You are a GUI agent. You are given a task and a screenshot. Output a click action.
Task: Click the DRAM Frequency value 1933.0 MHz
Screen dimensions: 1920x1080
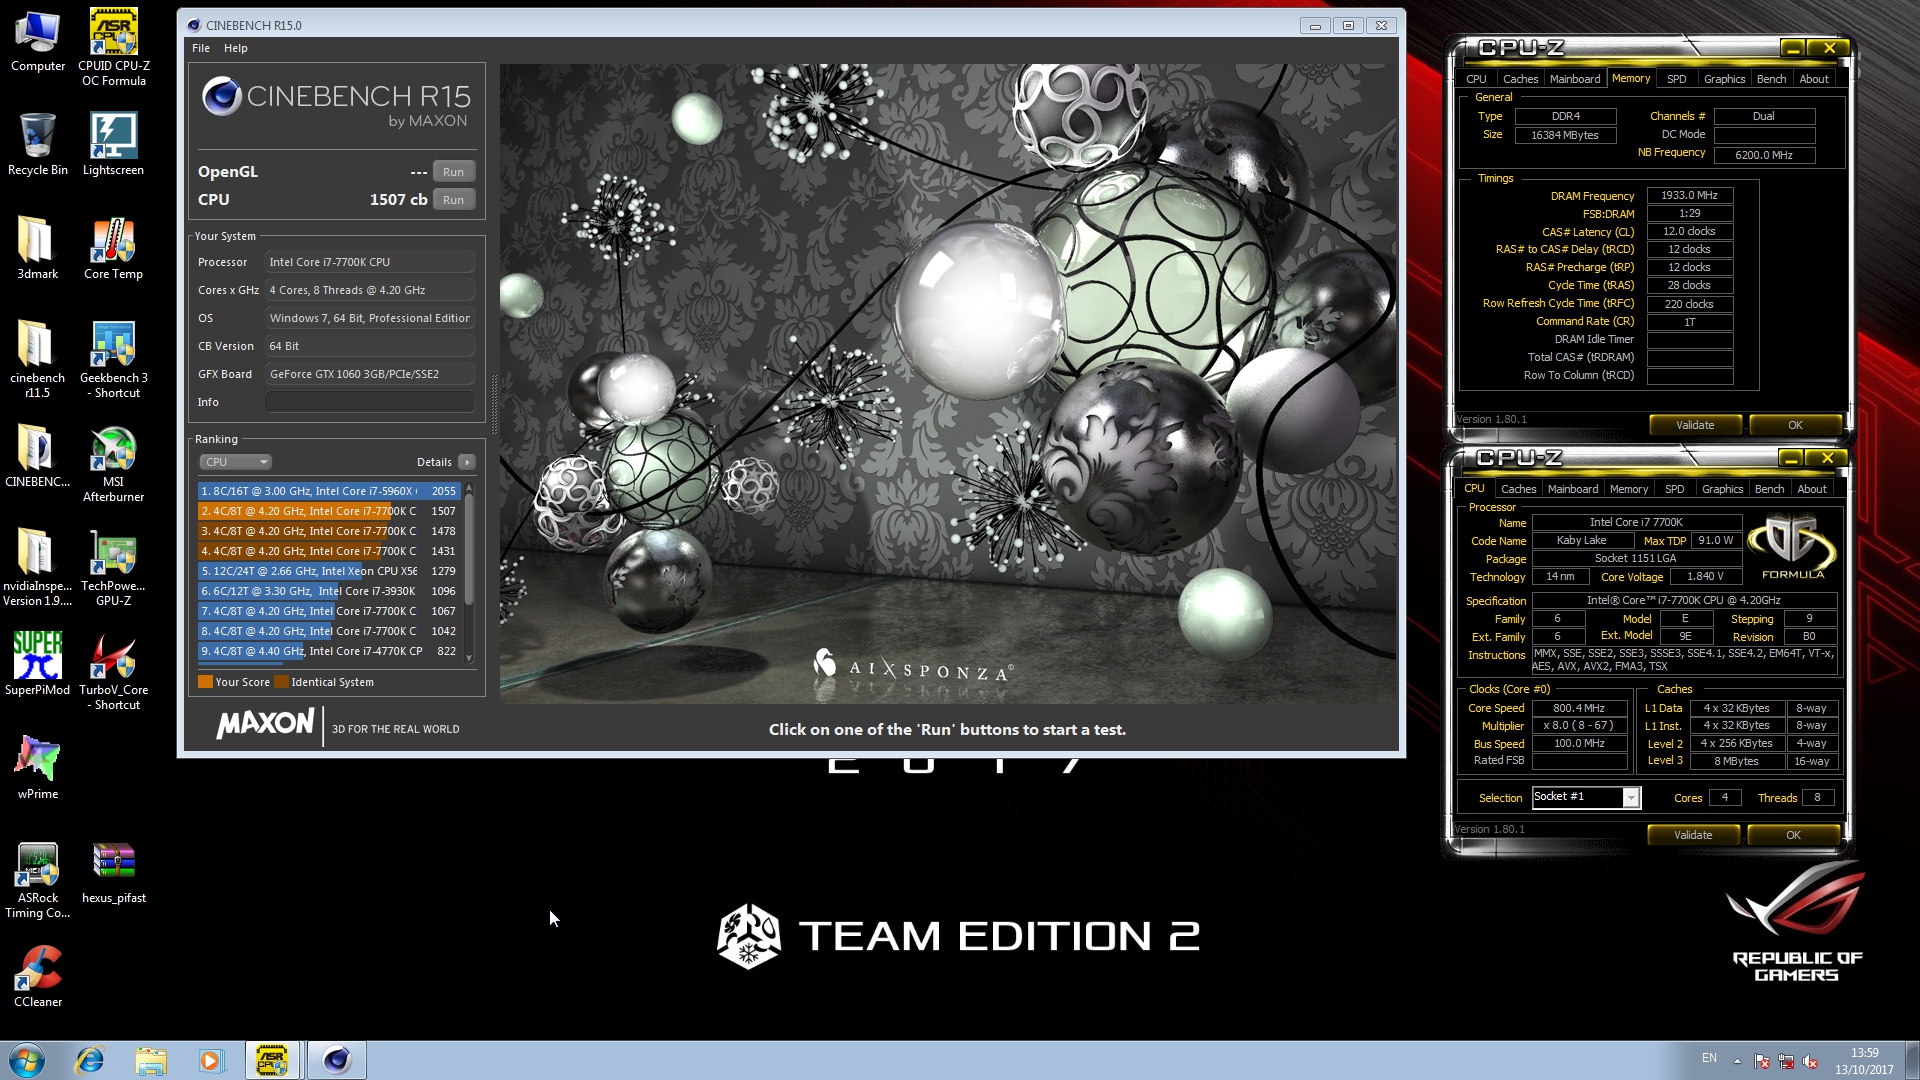point(1689,195)
